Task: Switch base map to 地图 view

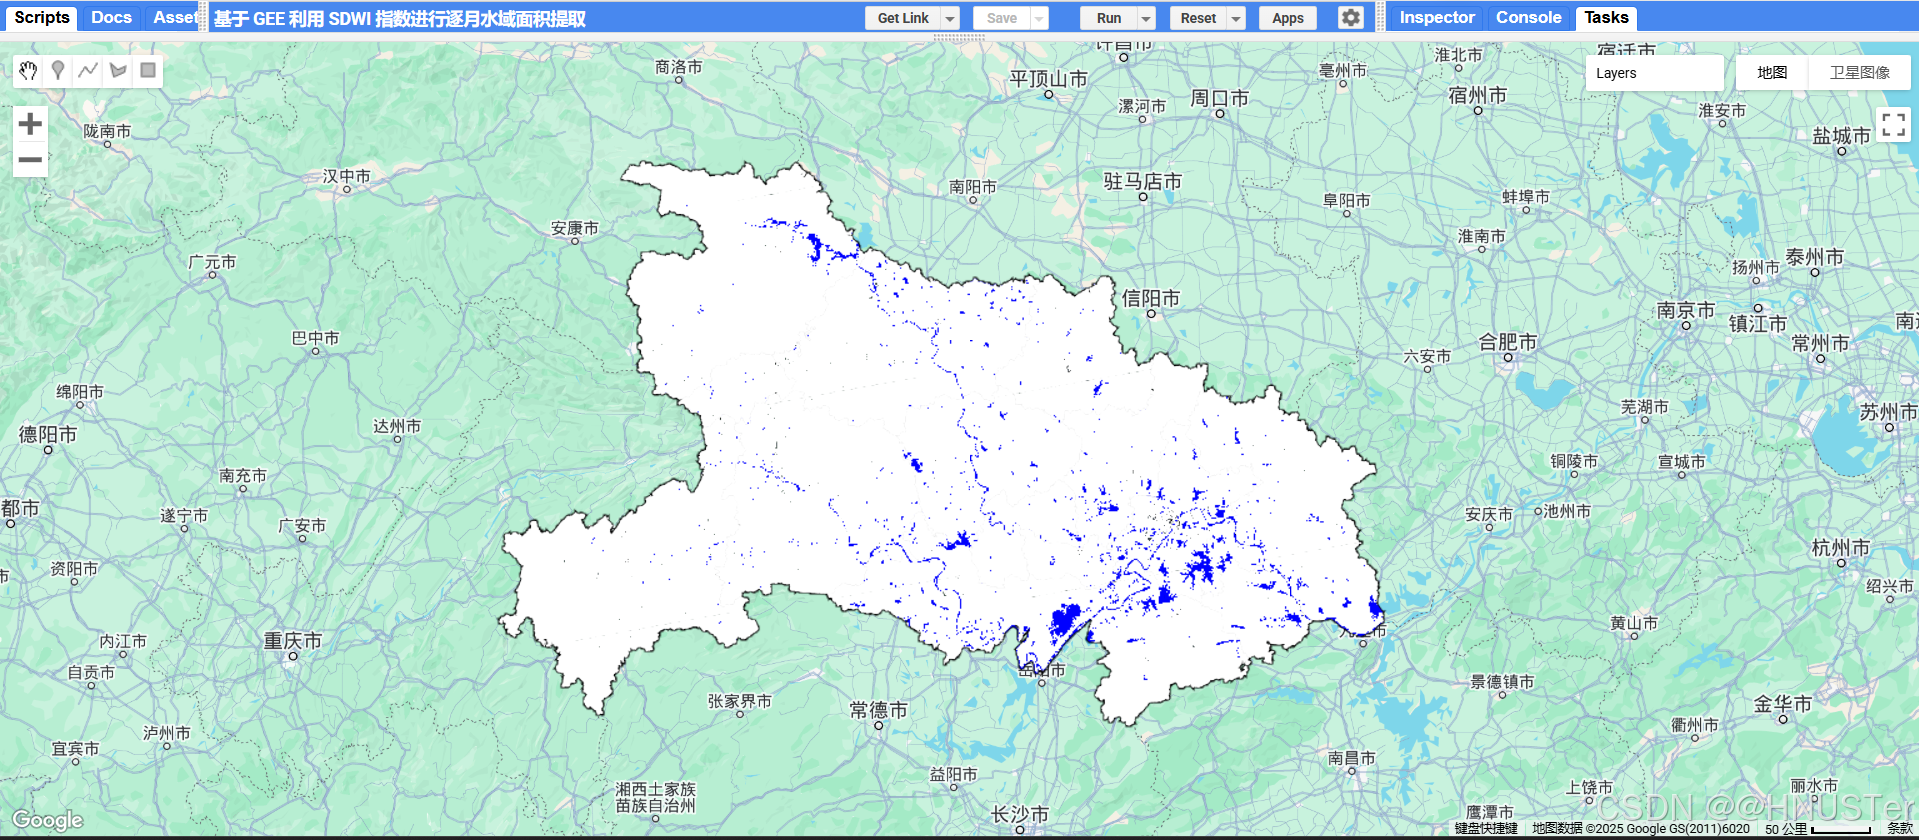Action: pyautogui.click(x=1772, y=73)
